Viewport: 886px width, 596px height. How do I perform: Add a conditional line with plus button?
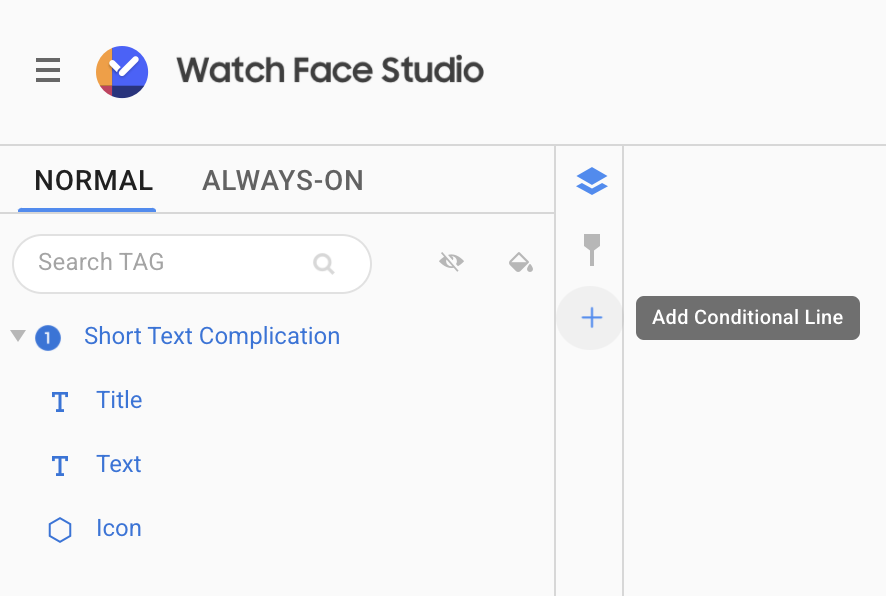(x=592, y=317)
